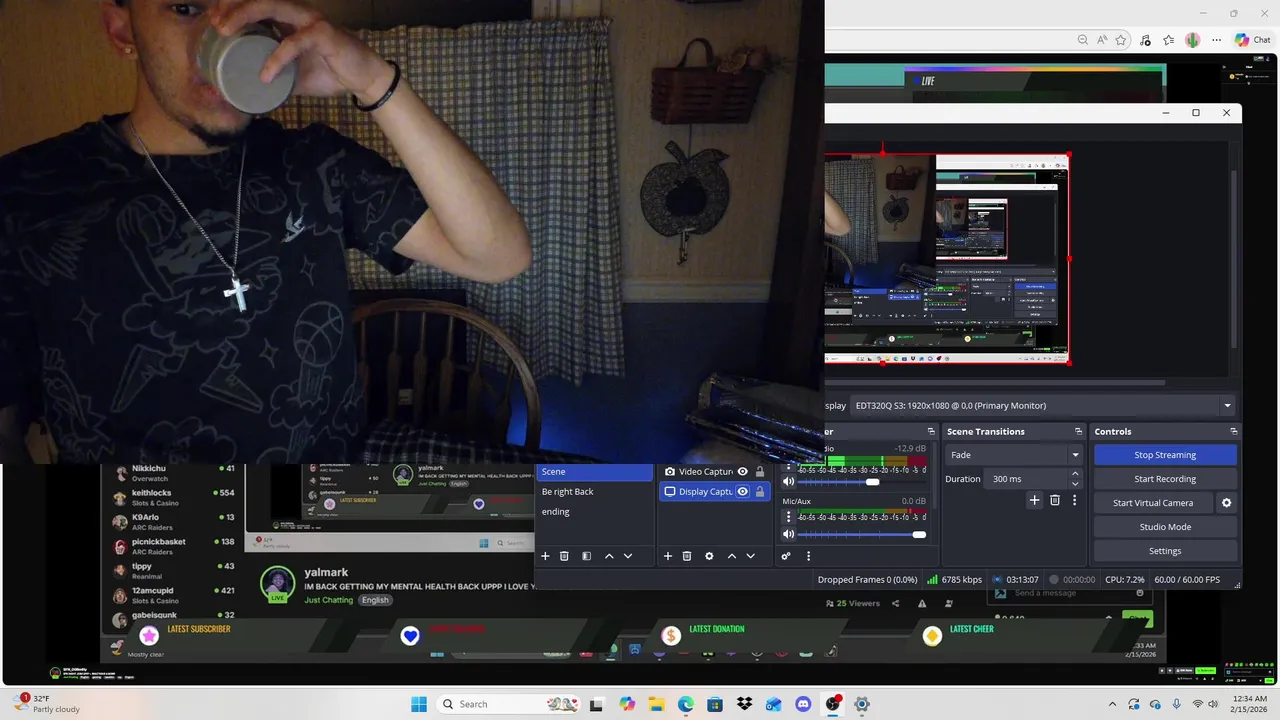Open scene filters icon in Scenes toolbar
The width and height of the screenshot is (1280, 720).
pos(587,556)
